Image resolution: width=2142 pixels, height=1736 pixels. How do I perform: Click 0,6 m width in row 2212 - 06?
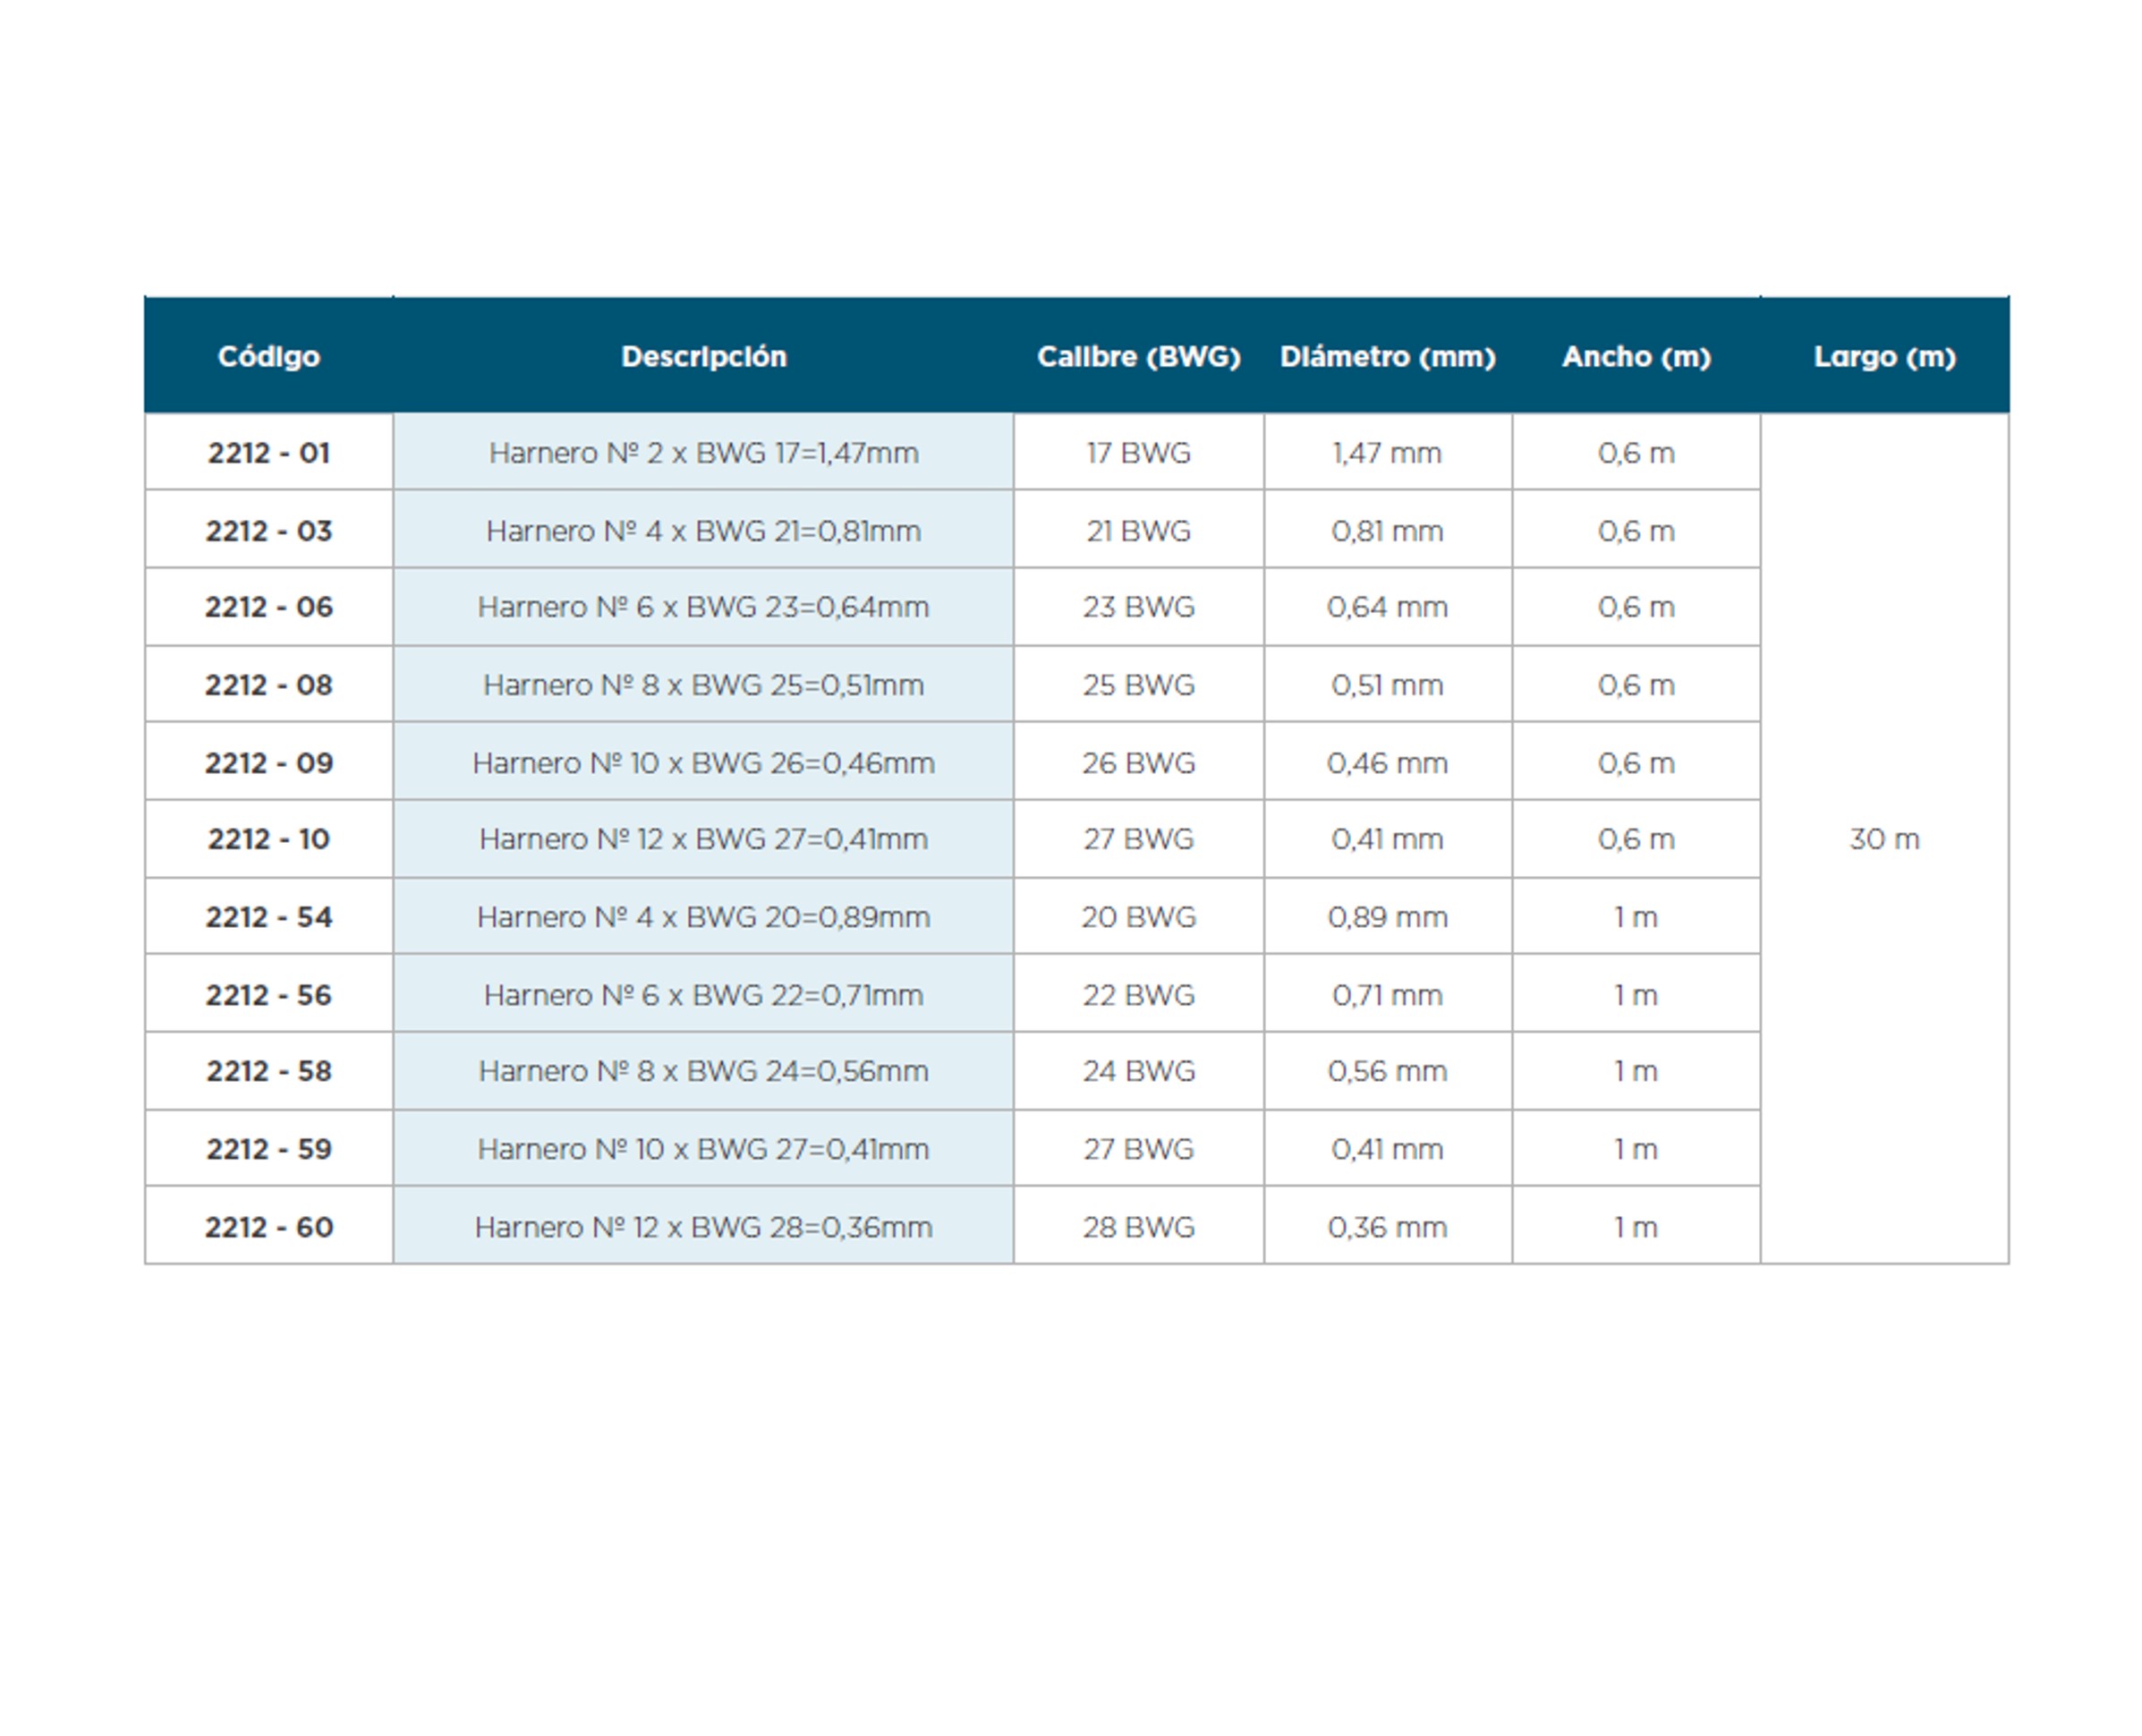coord(1636,607)
